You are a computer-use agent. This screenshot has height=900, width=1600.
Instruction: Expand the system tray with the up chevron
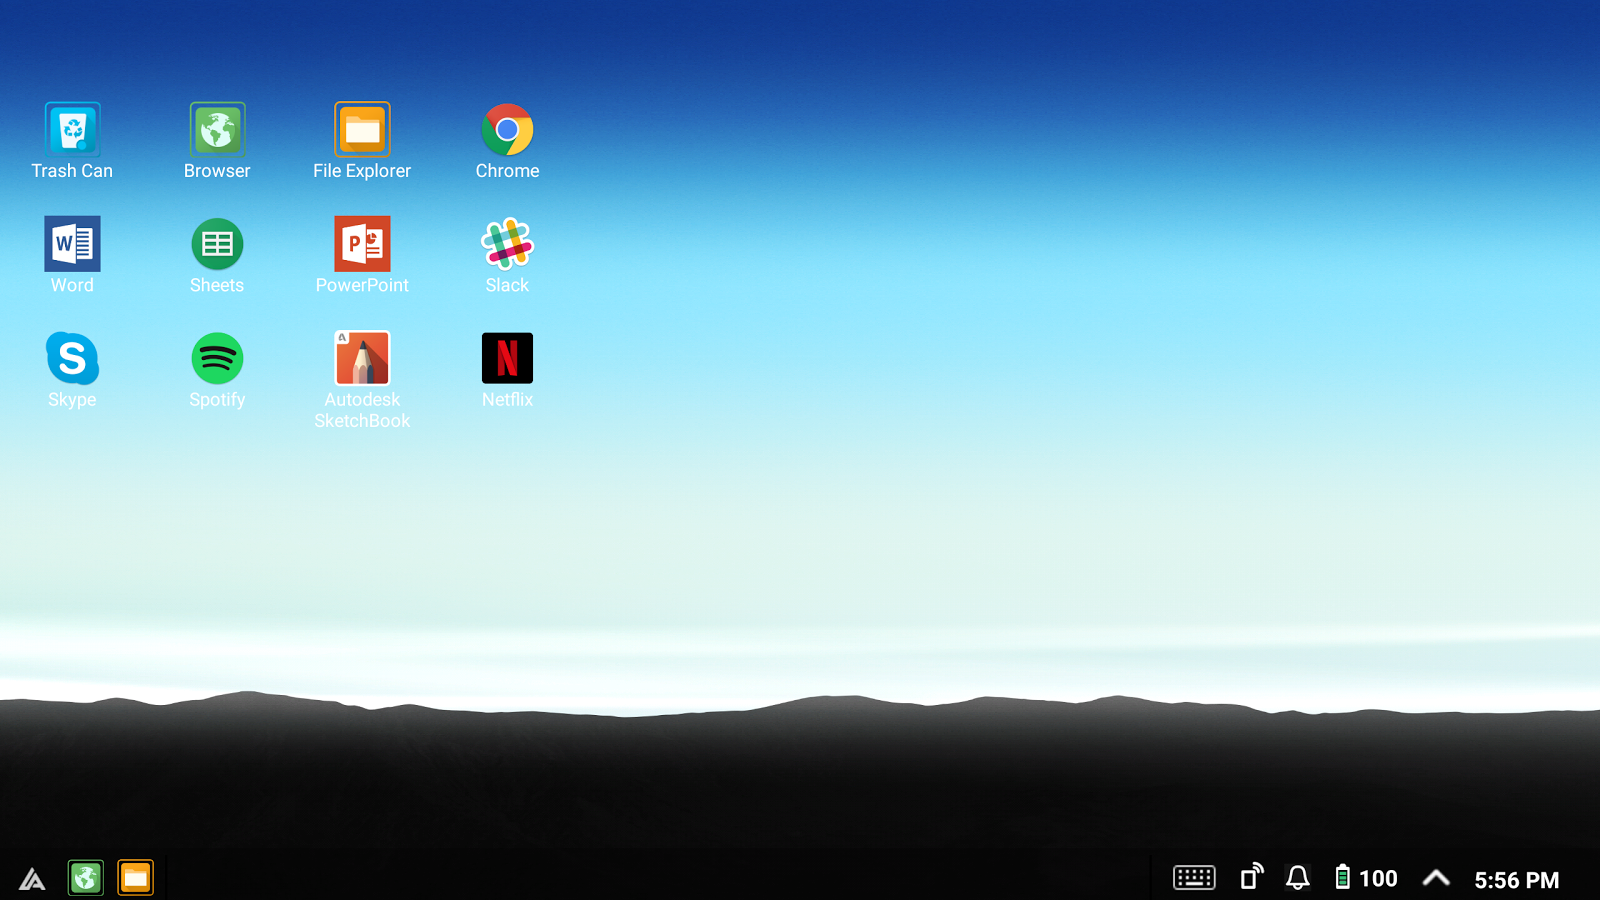(1436, 878)
